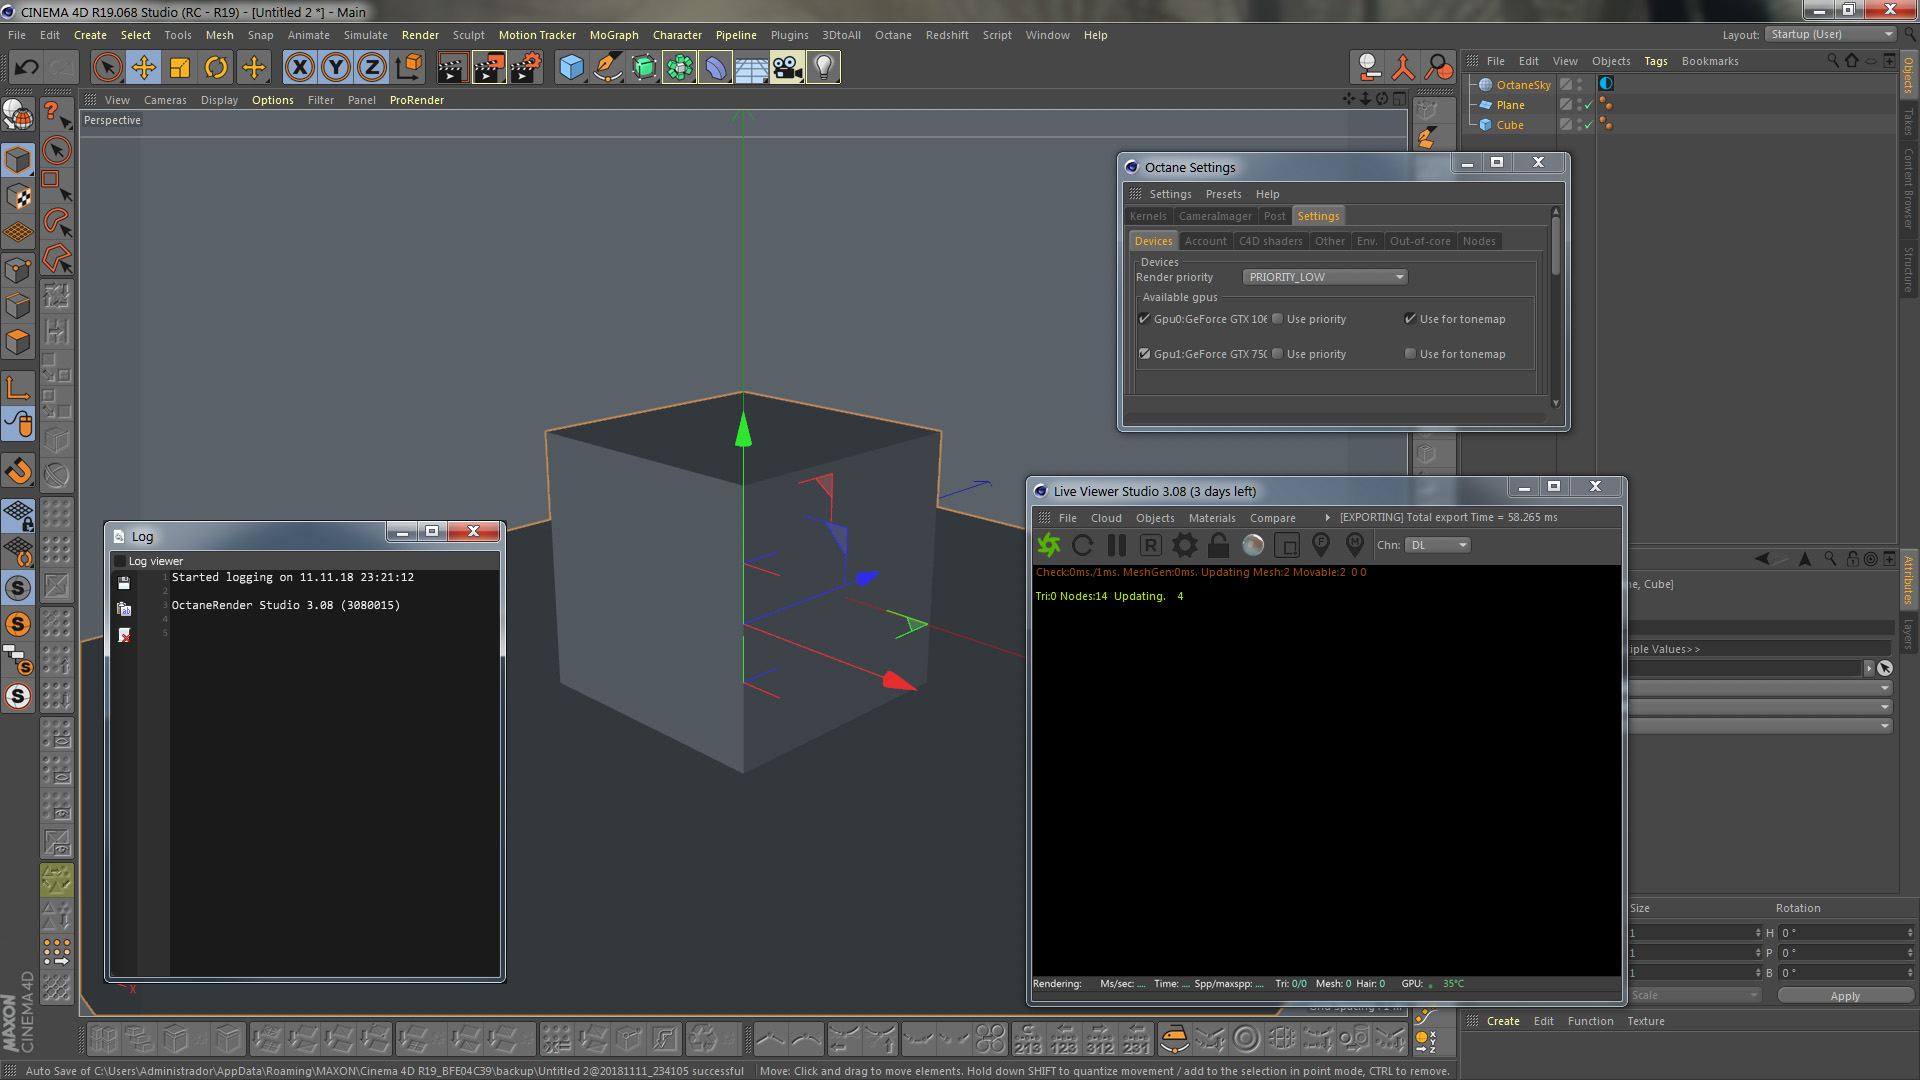Toggle Use for tonemap on Gpu1
The width and height of the screenshot is (1920, 1080).
pyautogui.click(x=1410, y=354)
